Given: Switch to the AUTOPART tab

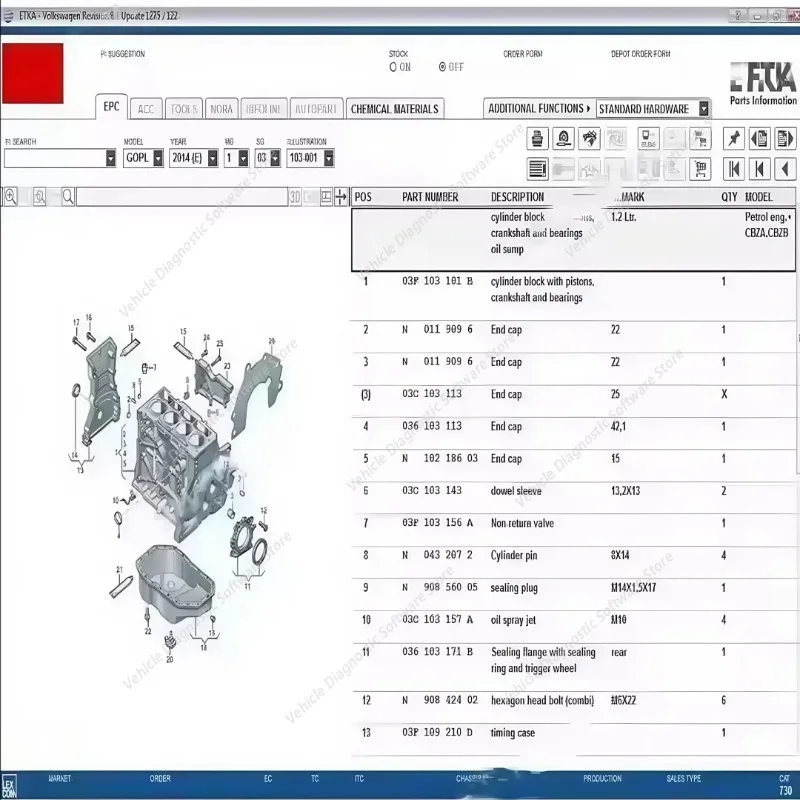Looking at the screenshot, I should click(316, 109).
